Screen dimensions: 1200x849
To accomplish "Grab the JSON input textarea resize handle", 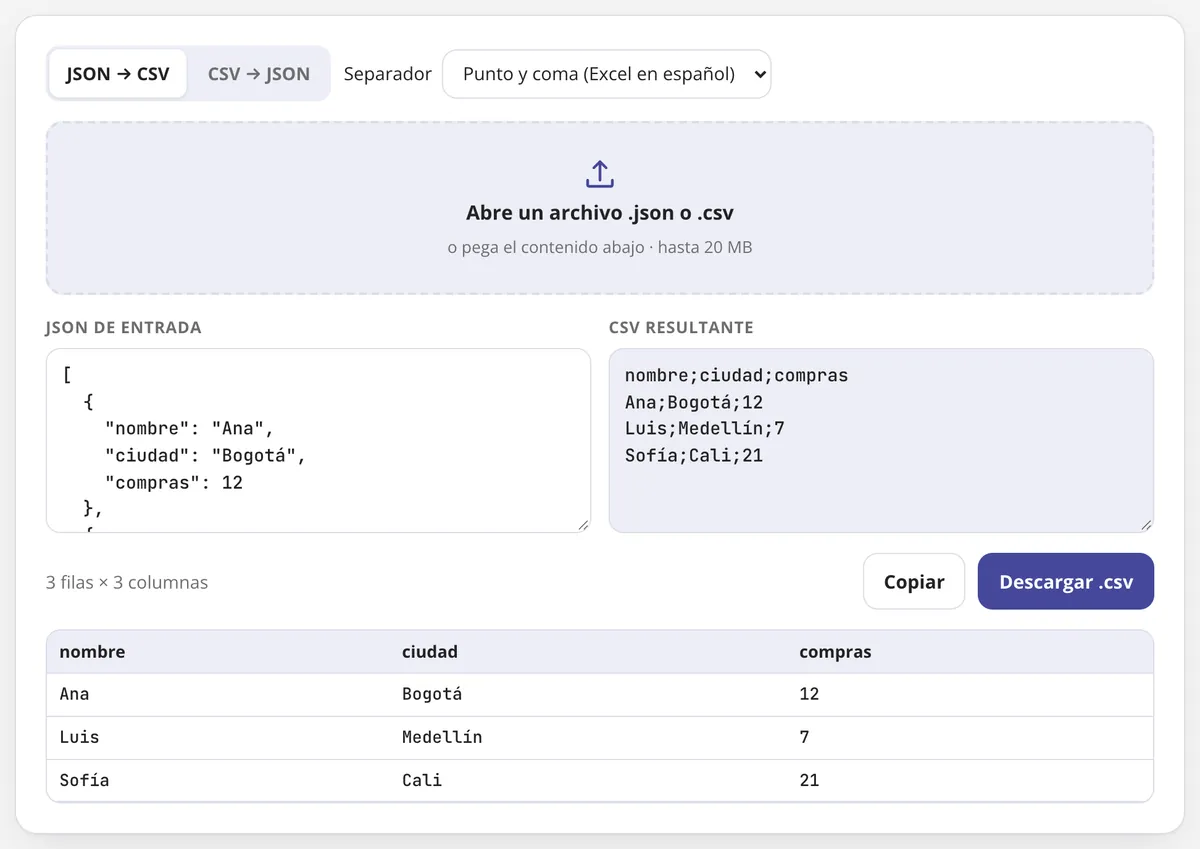I will coord(583,525).
